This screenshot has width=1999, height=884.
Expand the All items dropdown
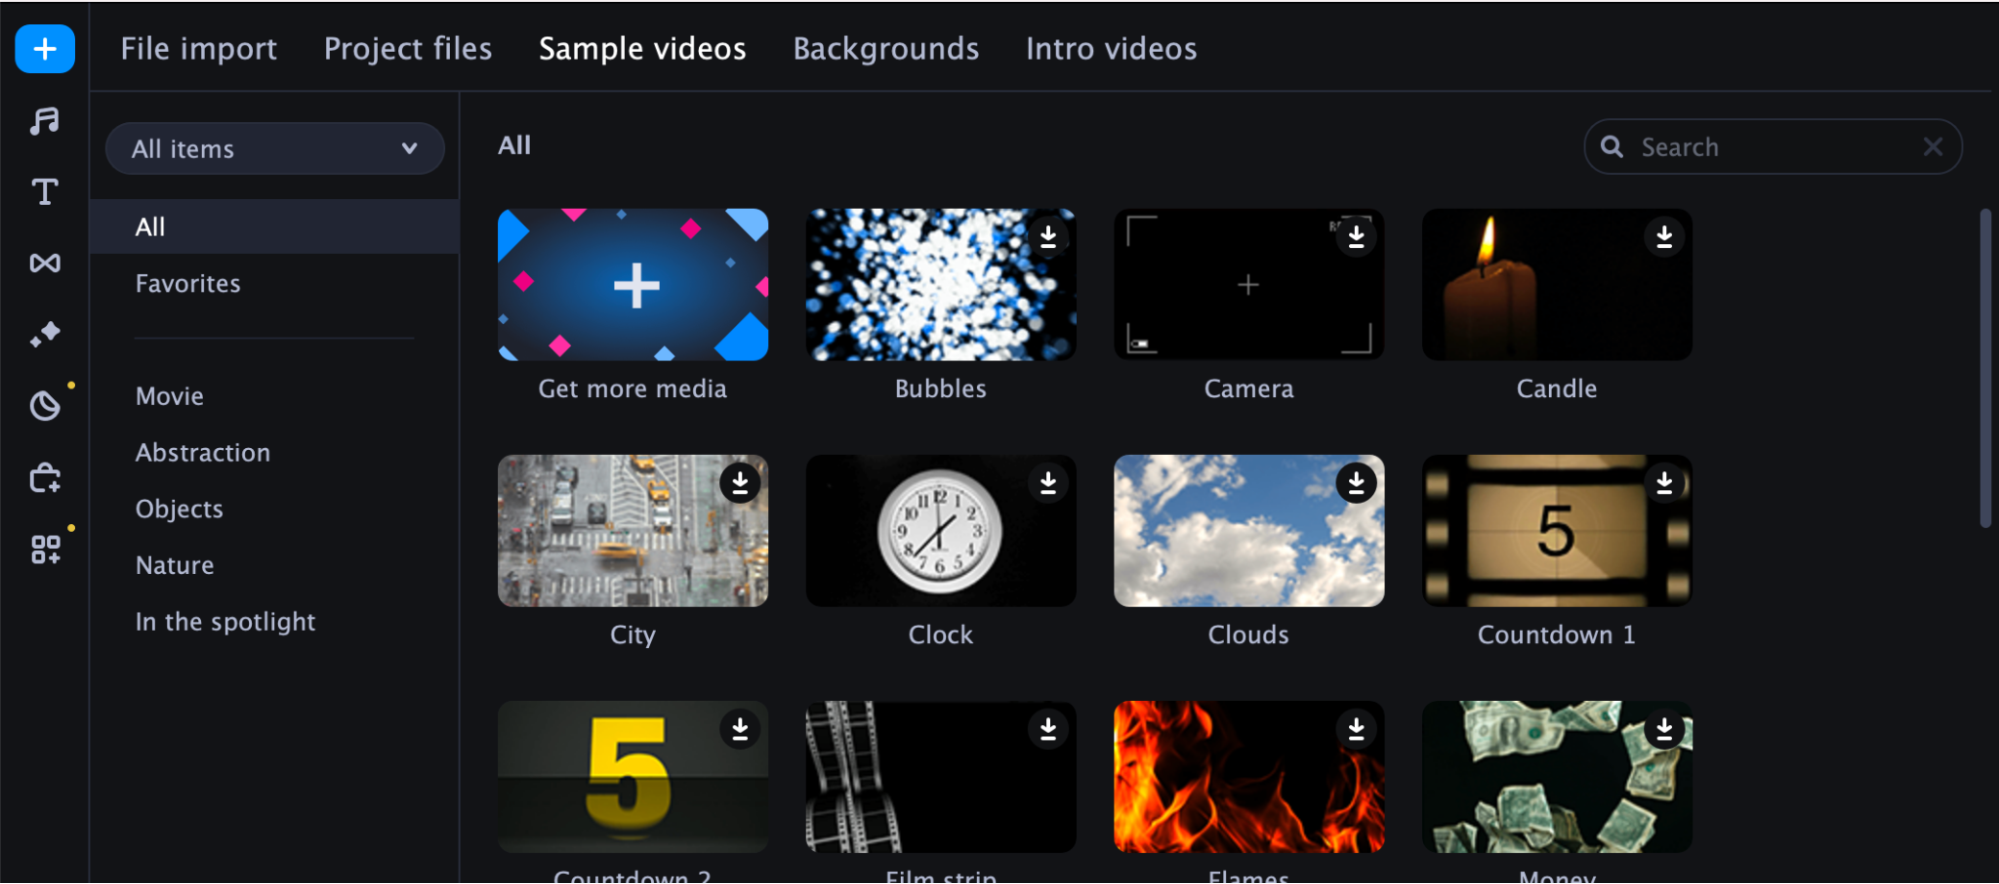point(275,149)
